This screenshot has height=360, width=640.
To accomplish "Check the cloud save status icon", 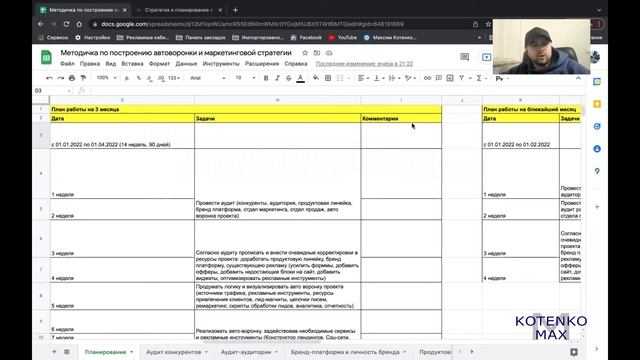I will 329,53.
